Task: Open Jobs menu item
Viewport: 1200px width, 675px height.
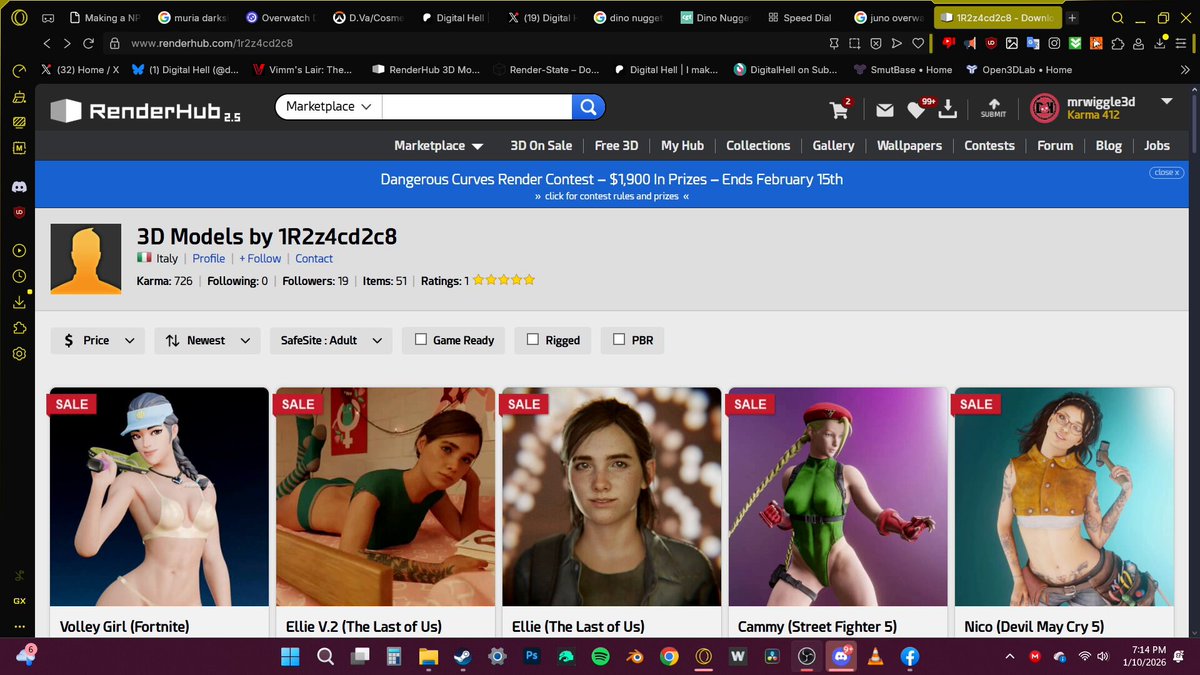Action: click(x=1157, y=145)
